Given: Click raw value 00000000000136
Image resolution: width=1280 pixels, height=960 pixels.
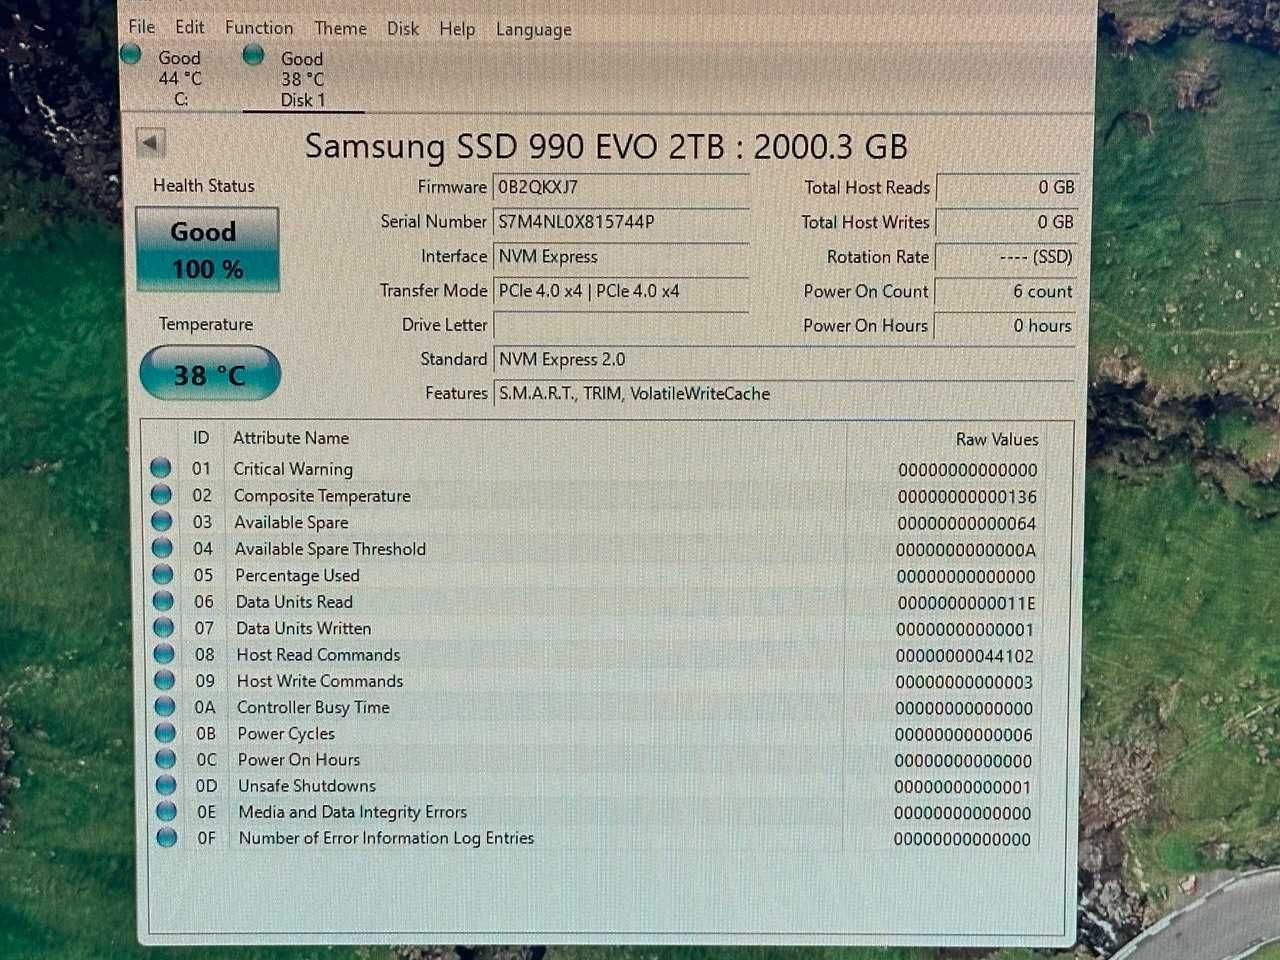Looking at the screenshot, I should [x=967, y=497].
